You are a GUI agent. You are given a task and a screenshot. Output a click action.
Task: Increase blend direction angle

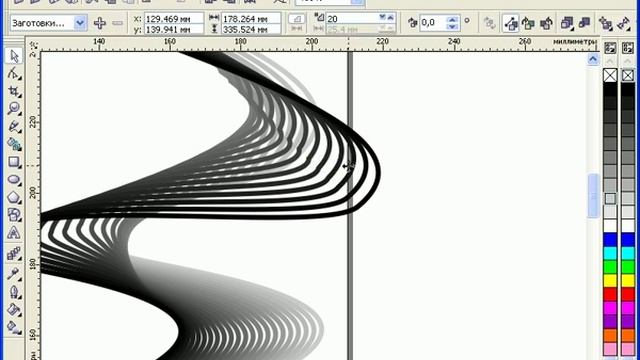[452, 19]
